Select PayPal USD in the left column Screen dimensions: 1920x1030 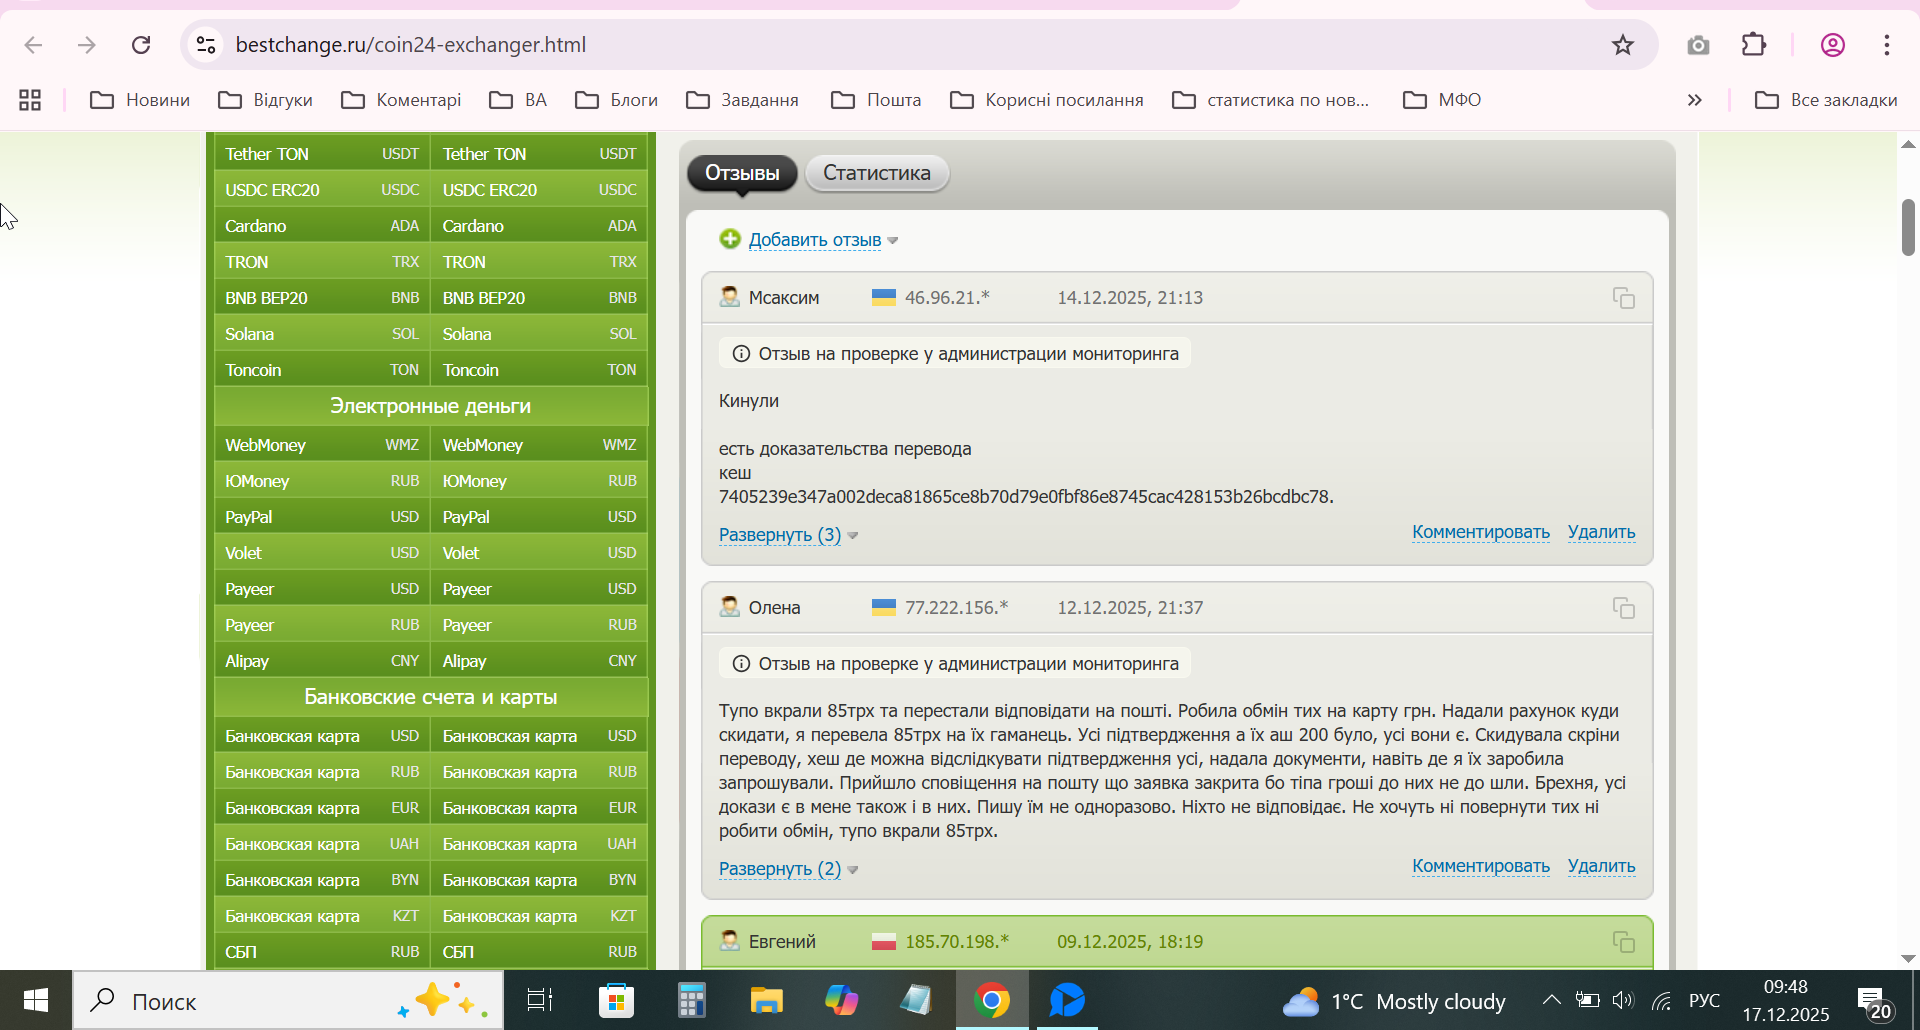322,517
